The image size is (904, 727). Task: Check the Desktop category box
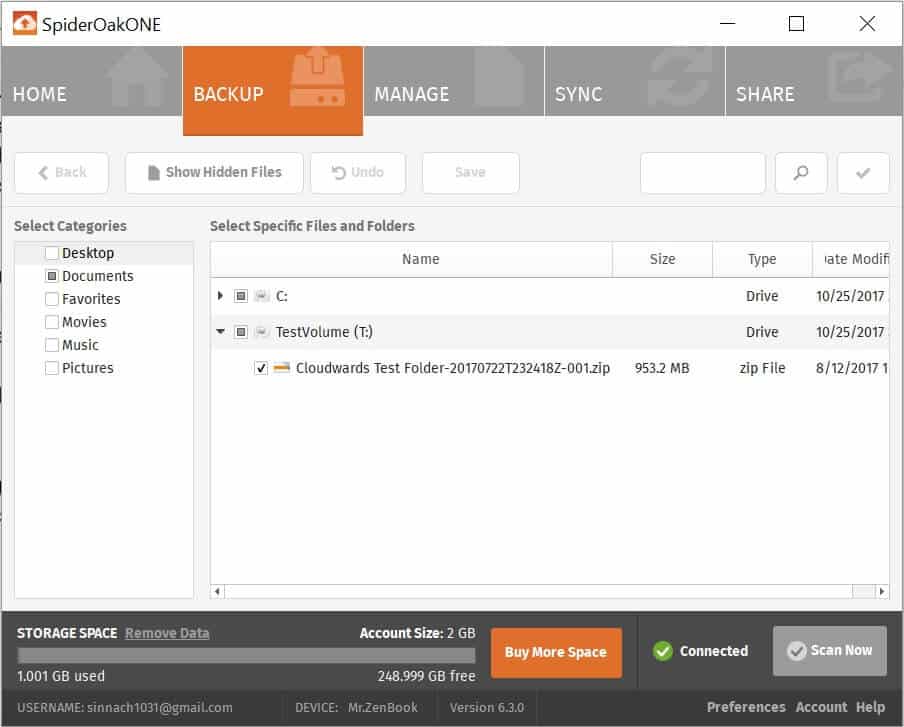(52, 253)
